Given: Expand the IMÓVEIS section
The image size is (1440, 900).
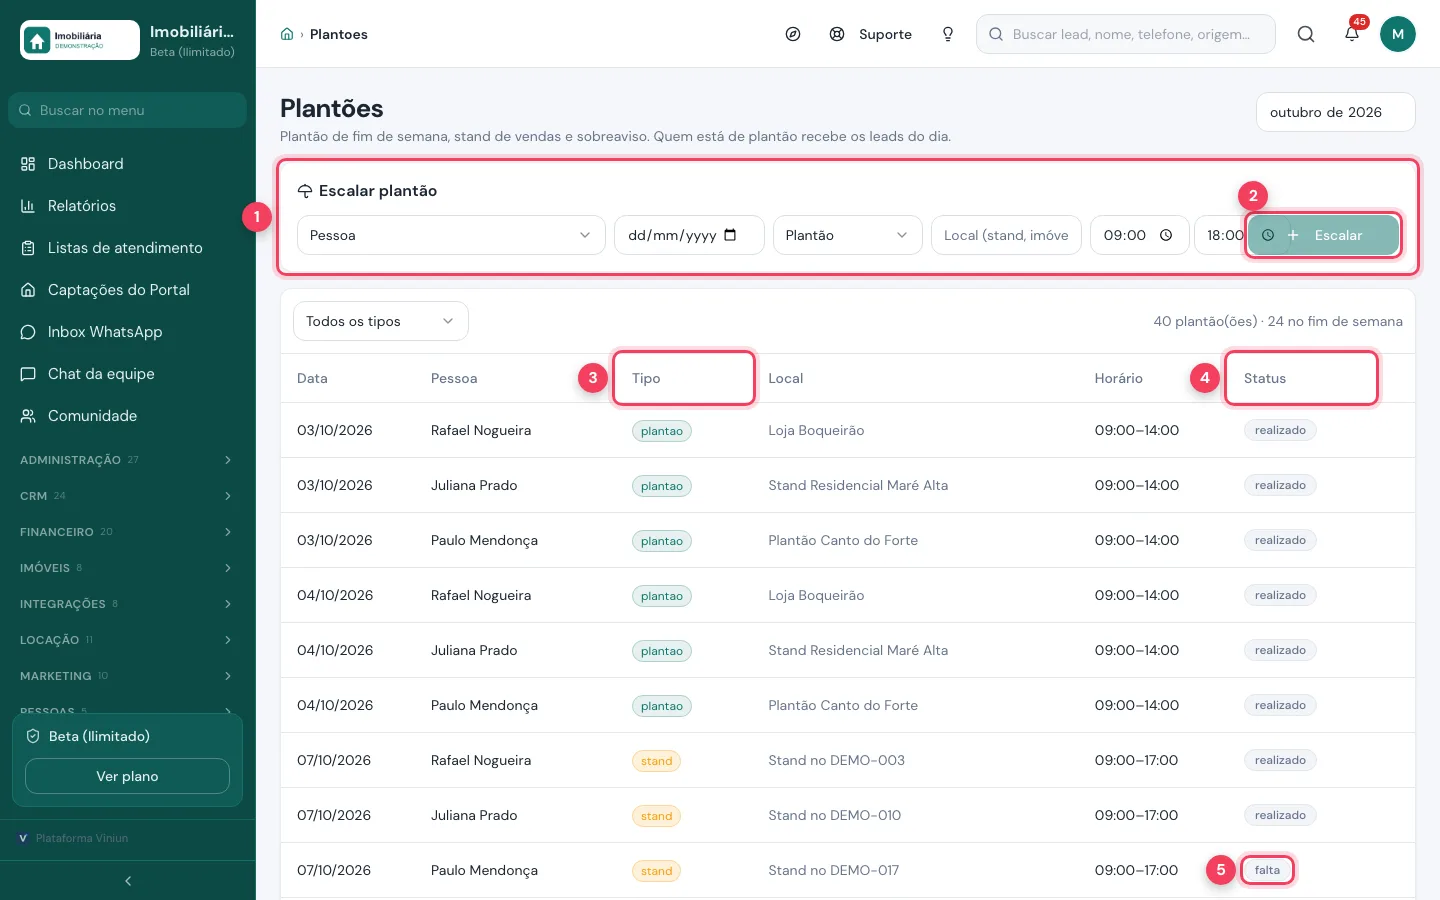Looking at the screenshot, I should pyautogui.click(x=128, y=568).
